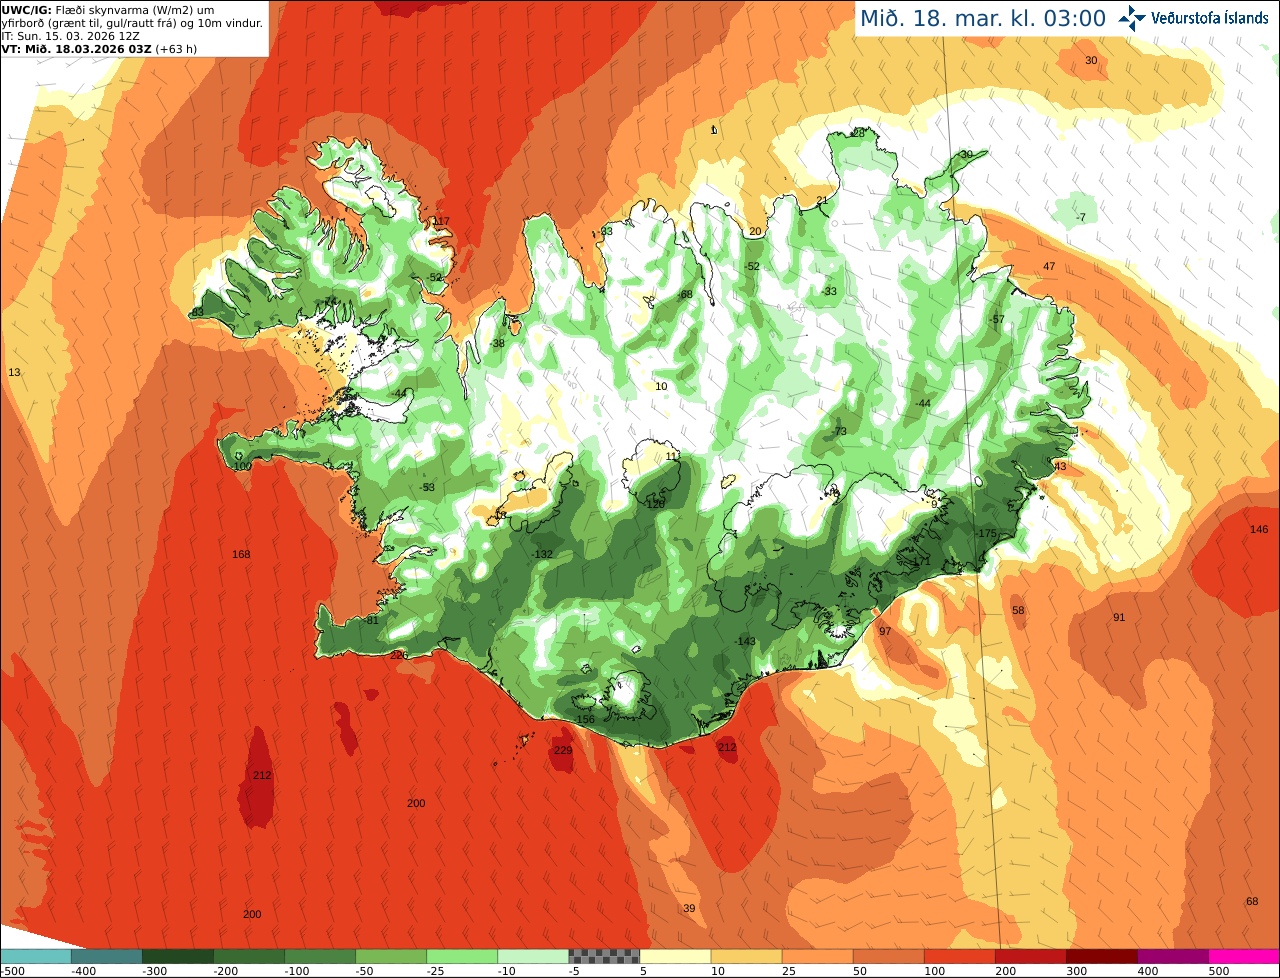Screen dimensions: 1280x978
Task: Pick the purple legend swatch between 400 and 500
Action: click(1173, 956)
